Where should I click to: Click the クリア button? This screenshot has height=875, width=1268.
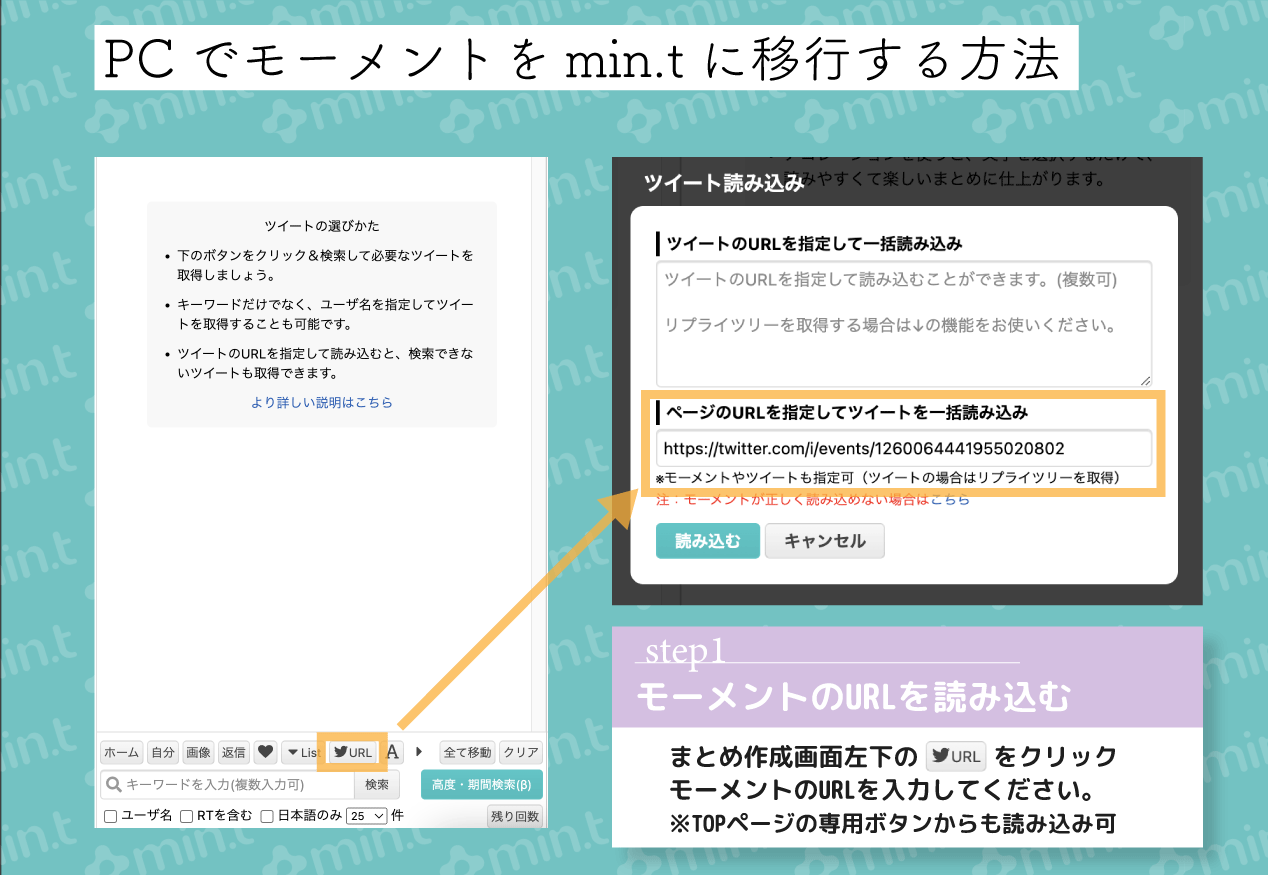click(x=520, y=752)
